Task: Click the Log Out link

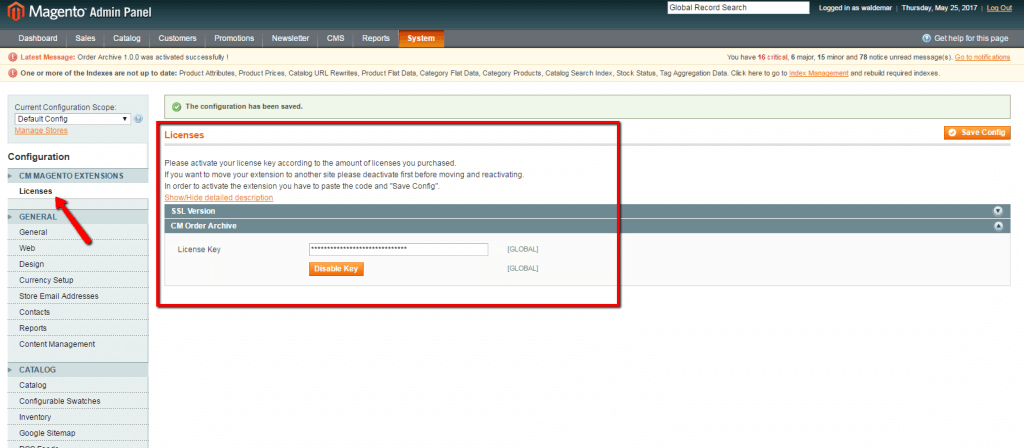Action: tap(999, 8)
